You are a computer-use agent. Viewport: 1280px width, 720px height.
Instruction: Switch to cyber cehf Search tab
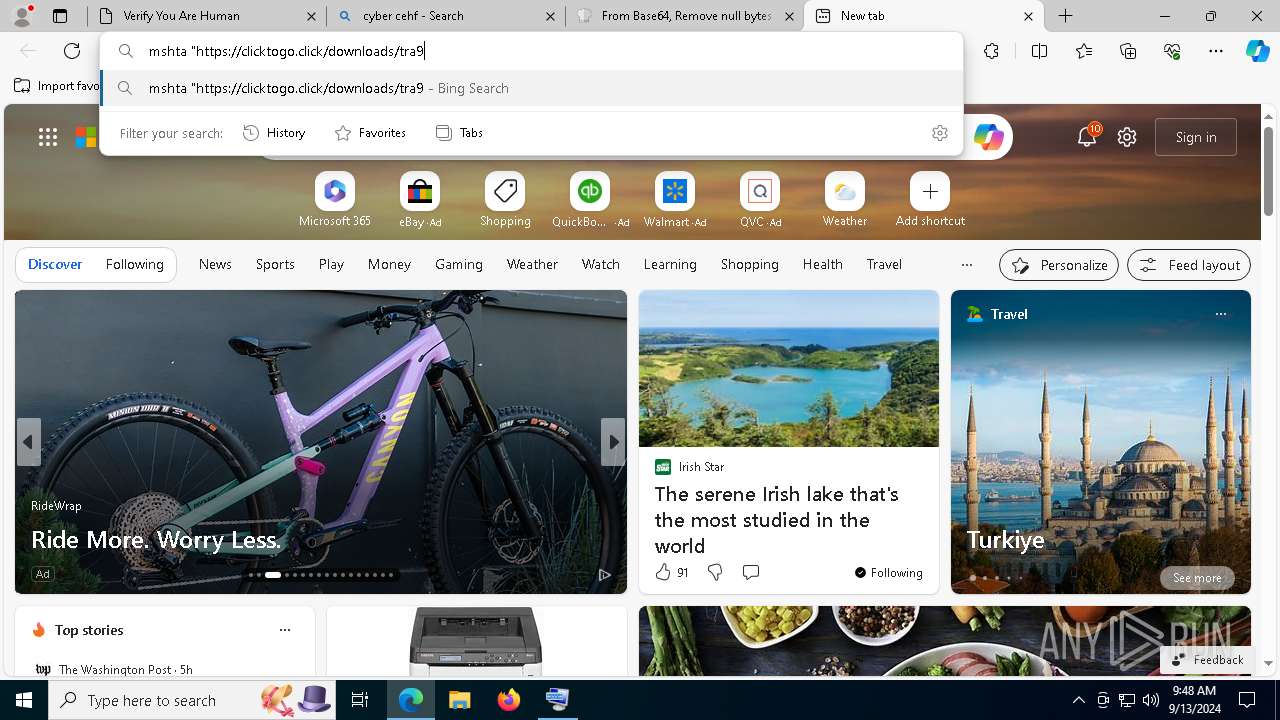click(446, 16)
